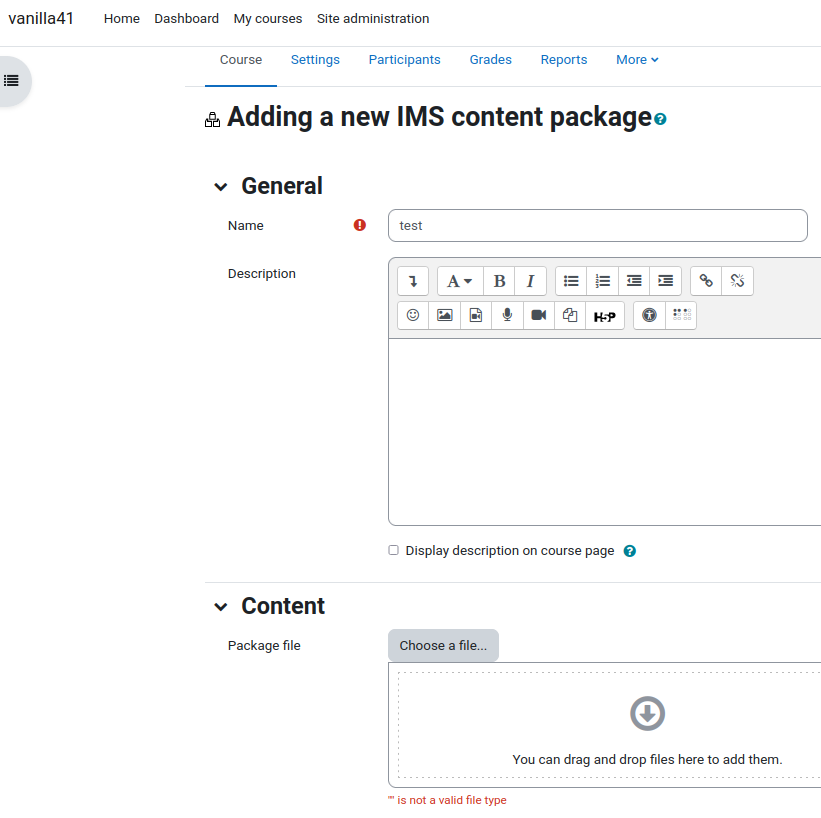Click the download arrow in drop zone

pos(648,713)
